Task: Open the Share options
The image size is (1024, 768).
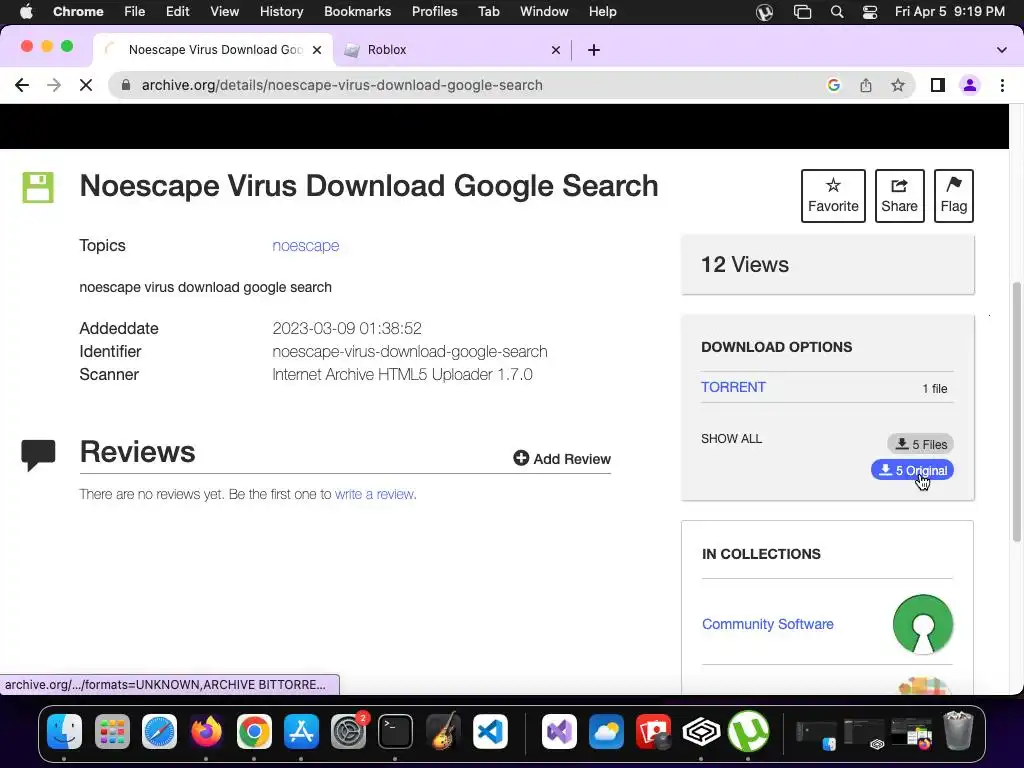Action: pyautogui.click(x=899, y=196)
